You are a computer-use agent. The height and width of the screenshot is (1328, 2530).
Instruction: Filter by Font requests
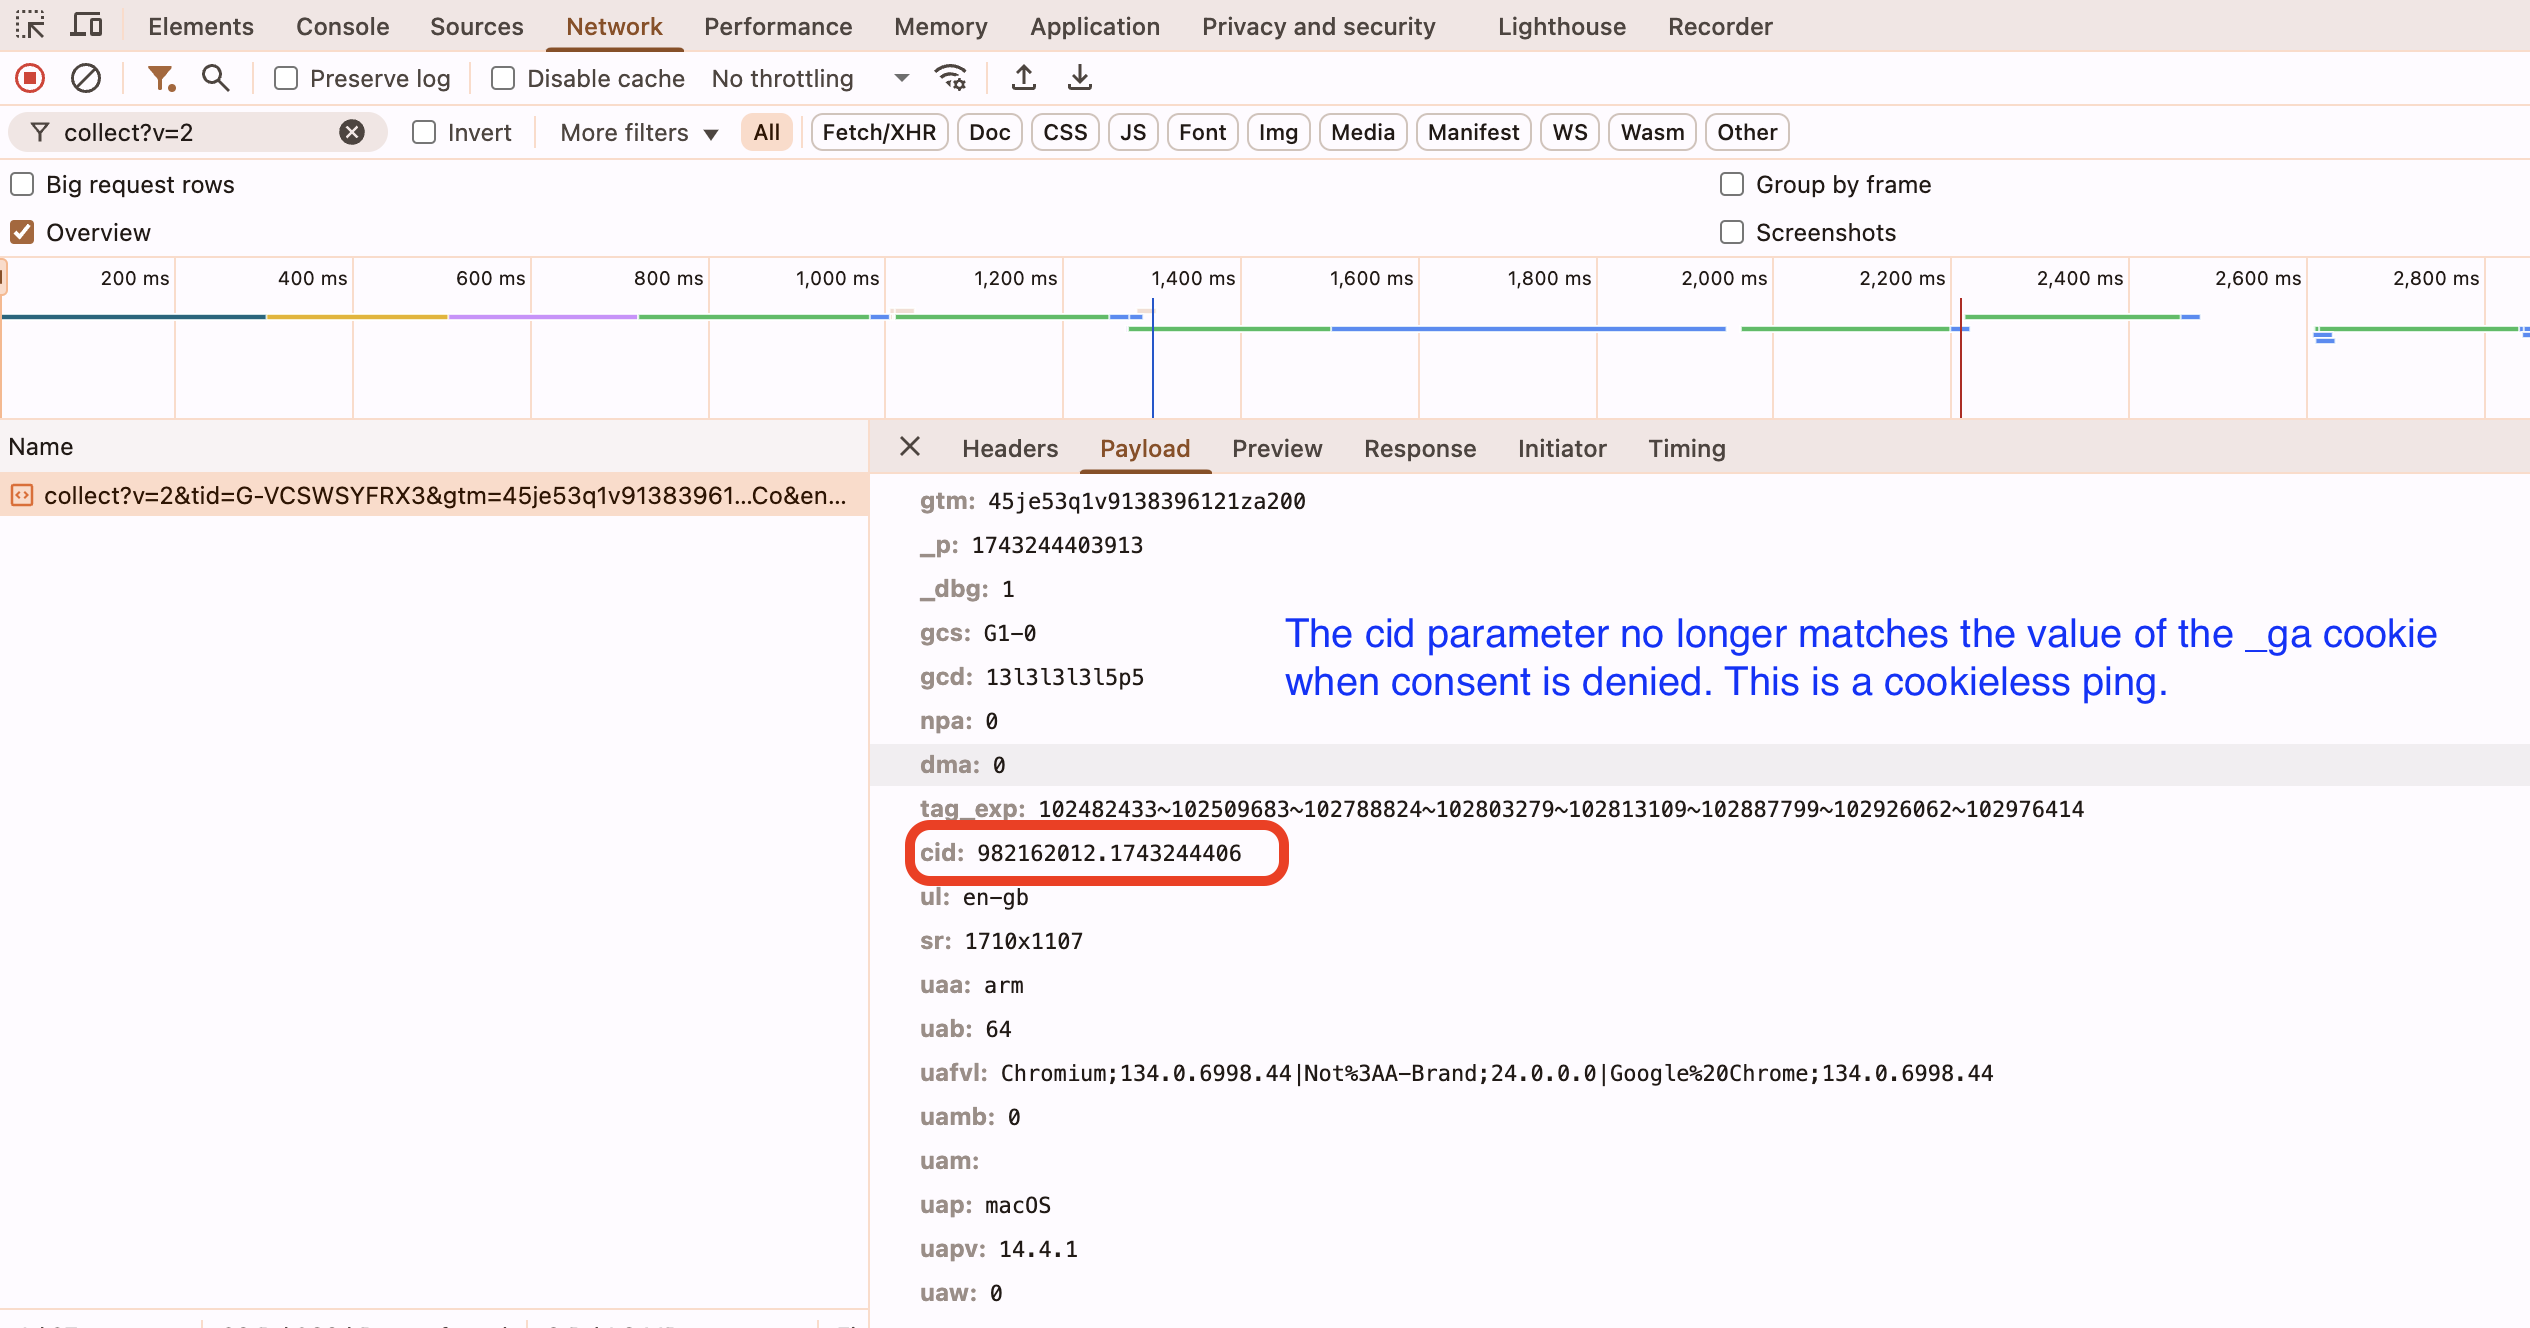coord(1202,132)
